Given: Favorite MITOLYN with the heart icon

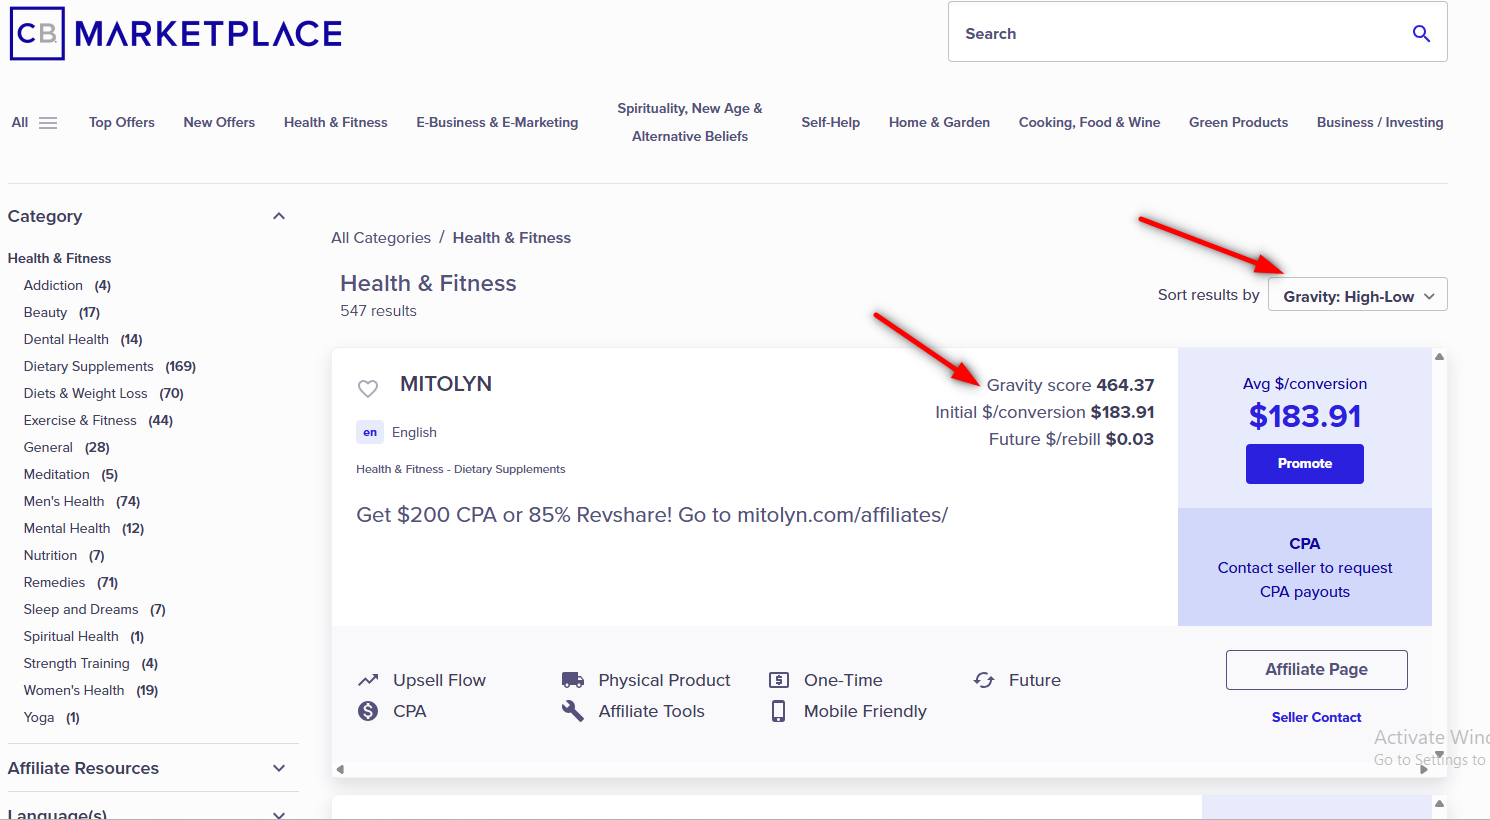Looking at the screenshot, I should pos(368,388).
